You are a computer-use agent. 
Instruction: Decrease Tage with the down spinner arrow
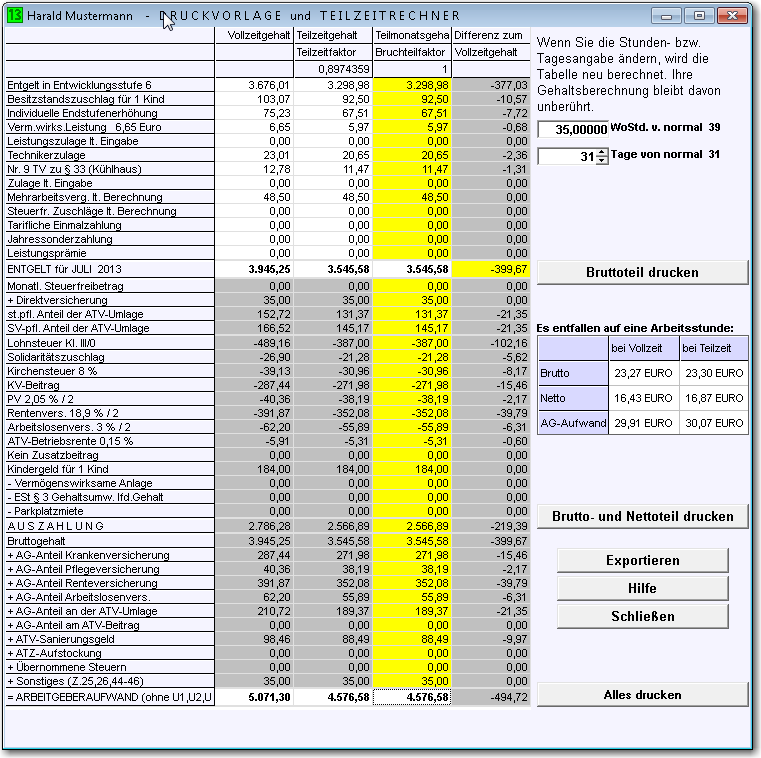(602, 161)
